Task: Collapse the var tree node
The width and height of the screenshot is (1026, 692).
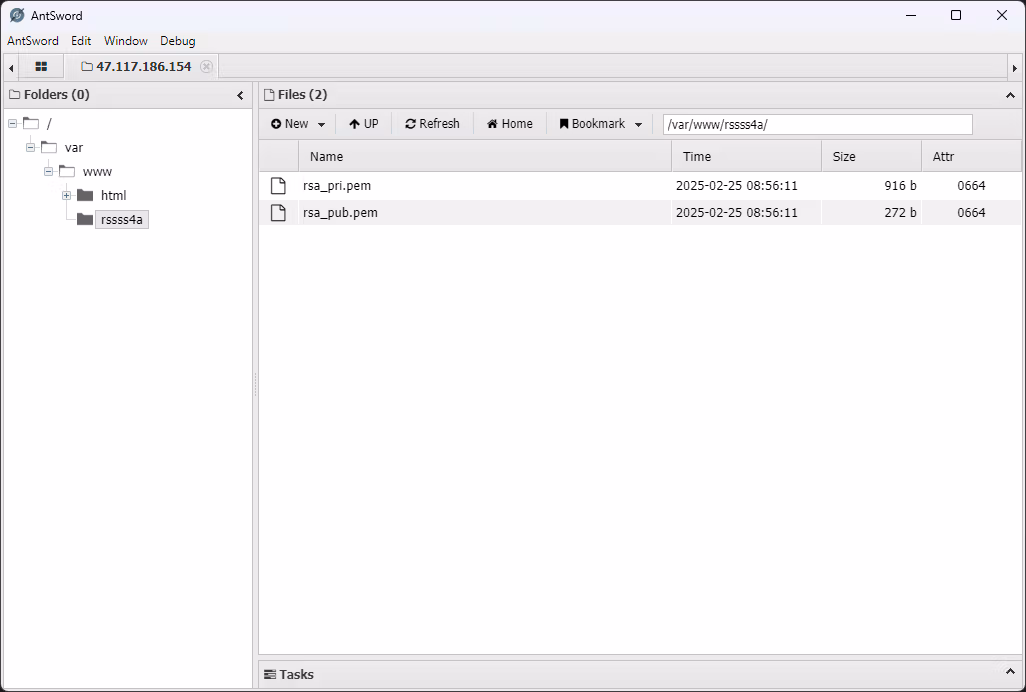Action: tap(30, 148)
